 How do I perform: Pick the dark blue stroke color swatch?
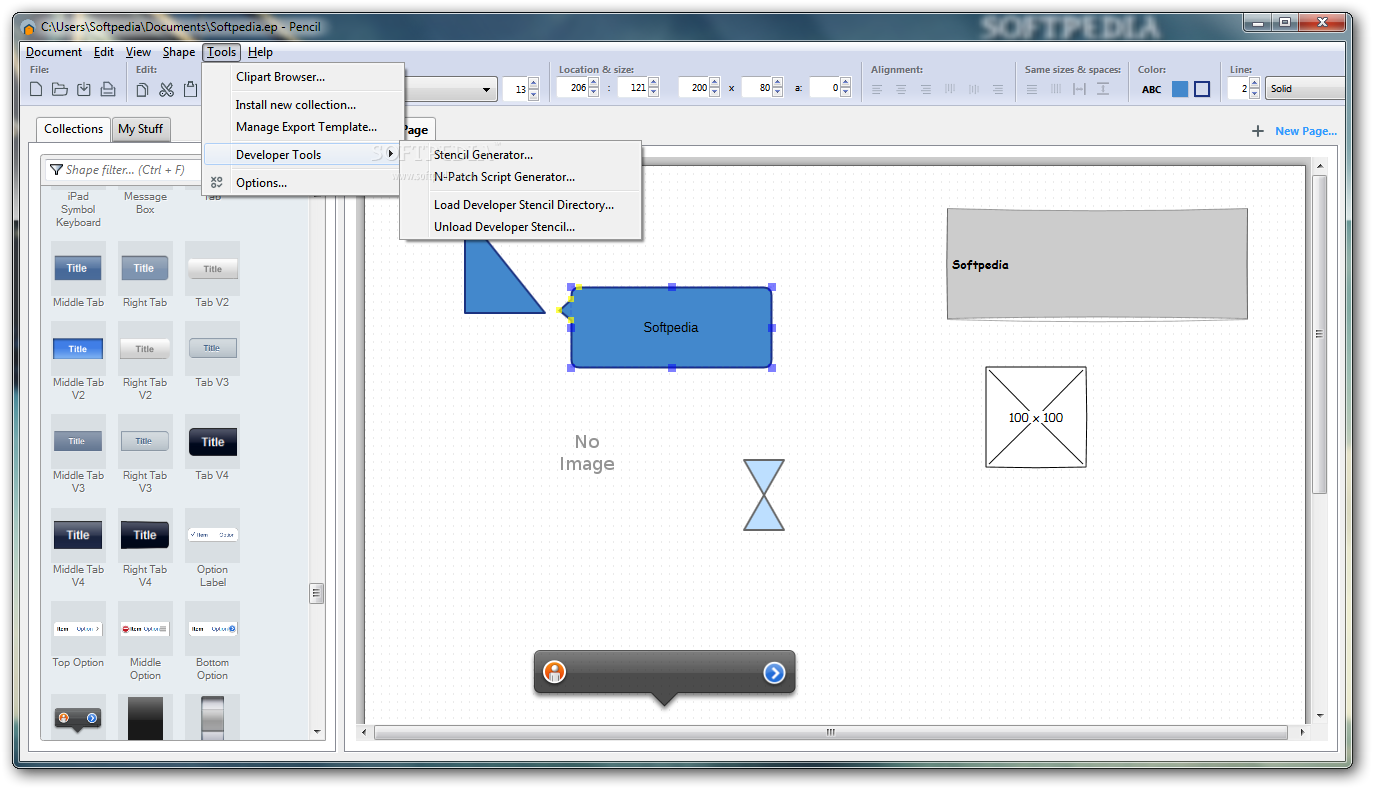click(x=1202, y=89)
